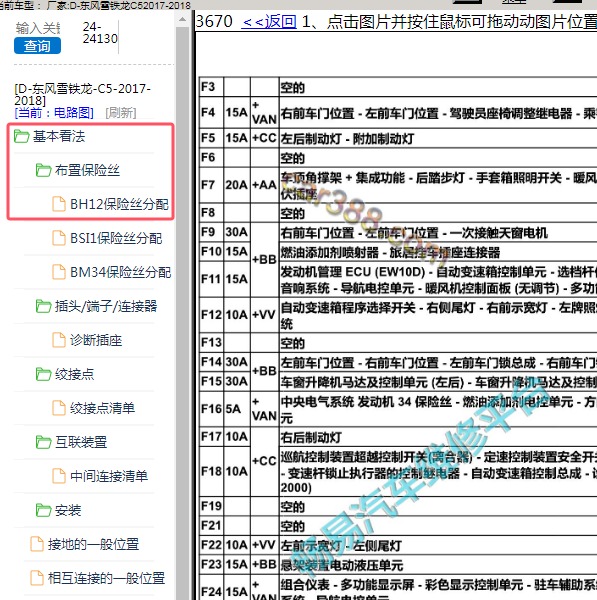Click the F13 fuse number cell
Screen dimensions: 597x600
[x=212, y=342]
